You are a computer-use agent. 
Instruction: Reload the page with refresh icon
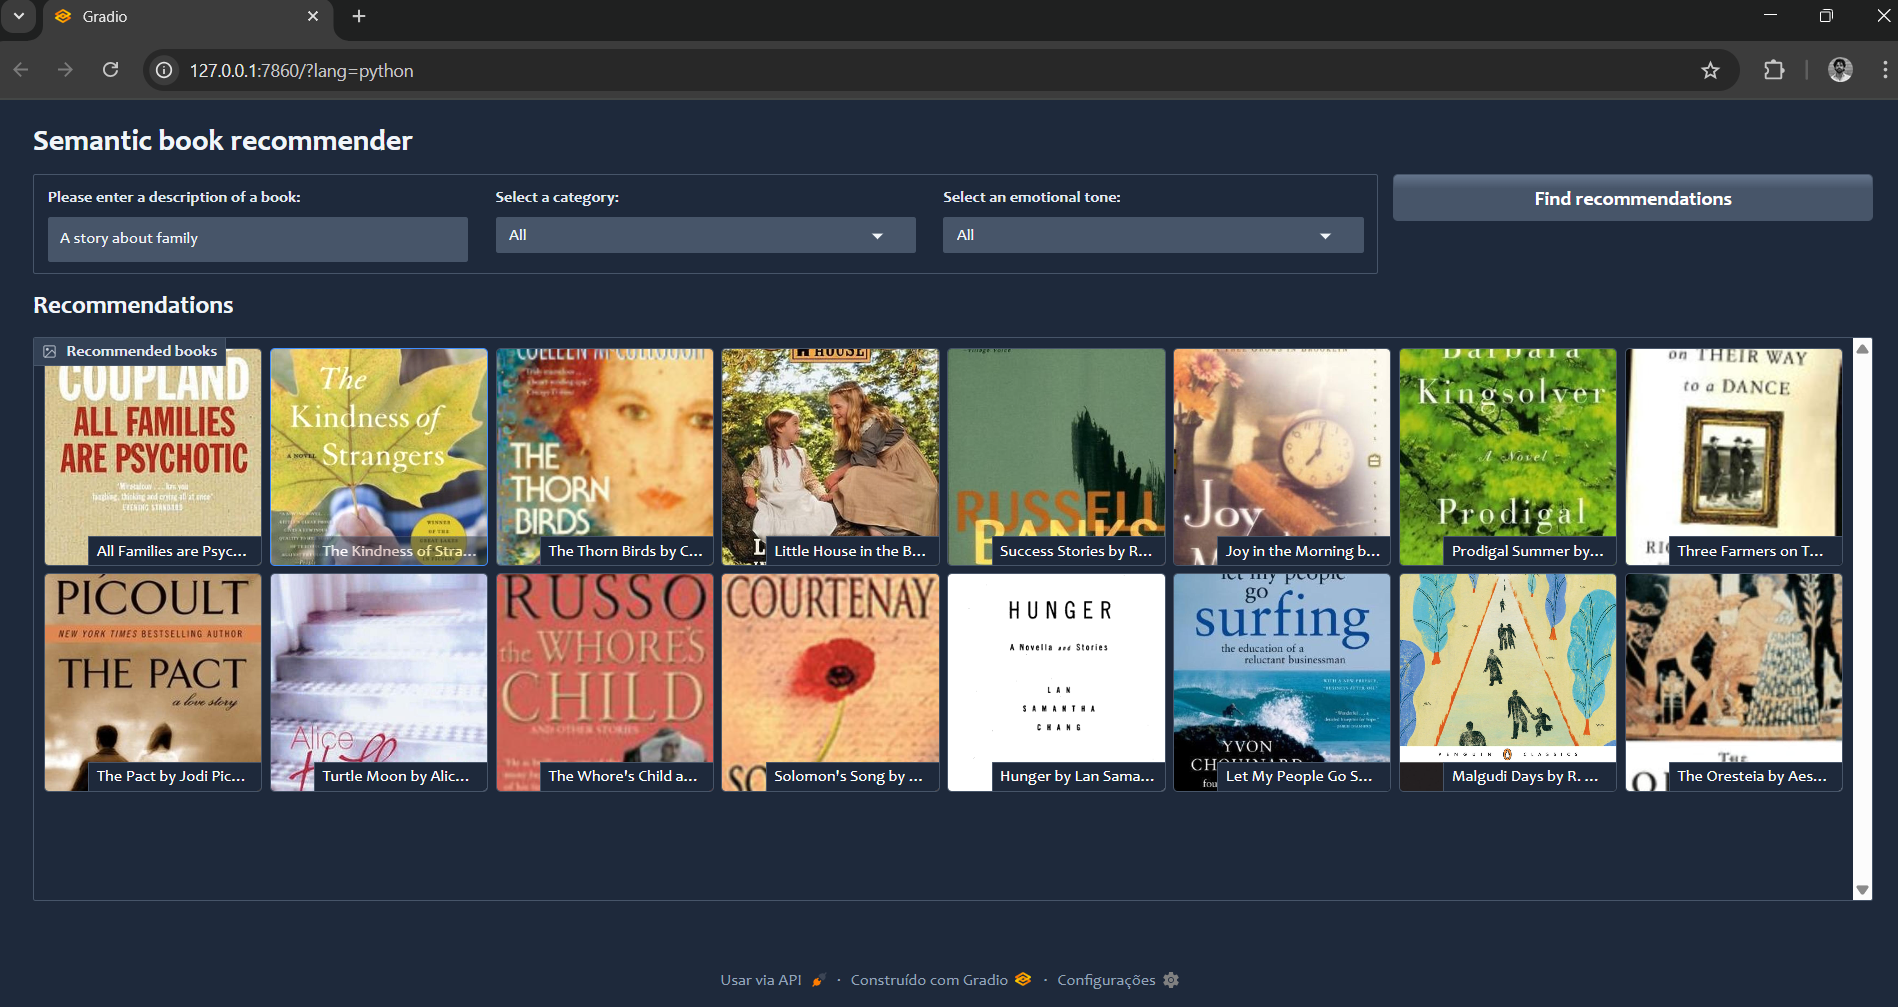pyautogui.click(x=111, y=70)
